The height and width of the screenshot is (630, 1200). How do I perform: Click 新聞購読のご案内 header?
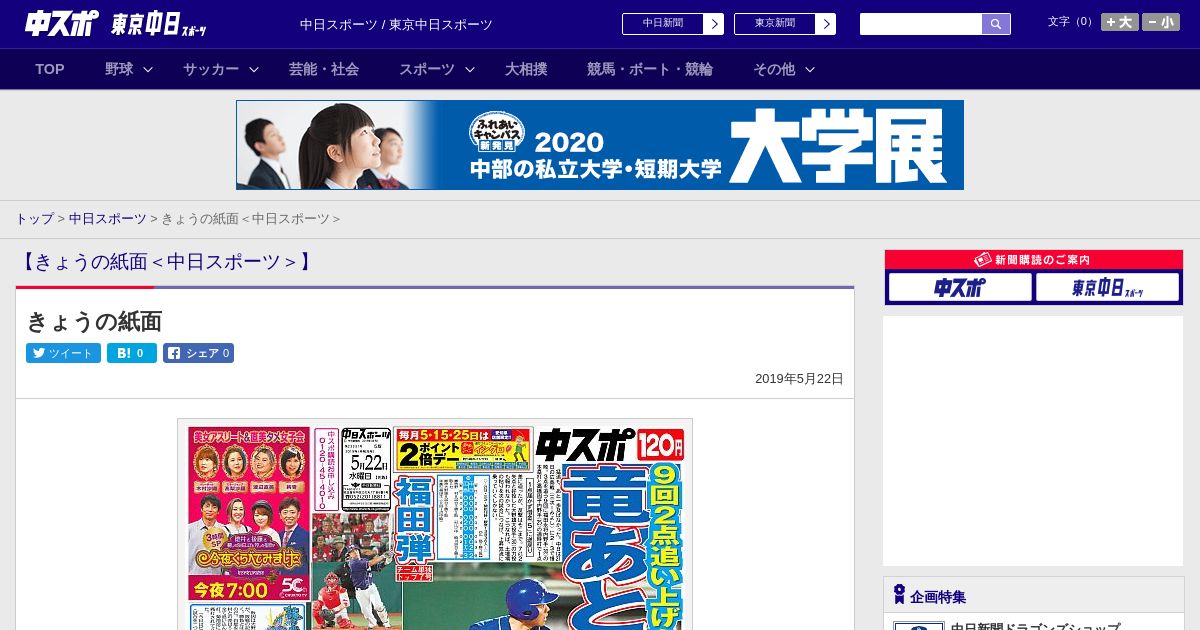click(x=1034, y=260)
